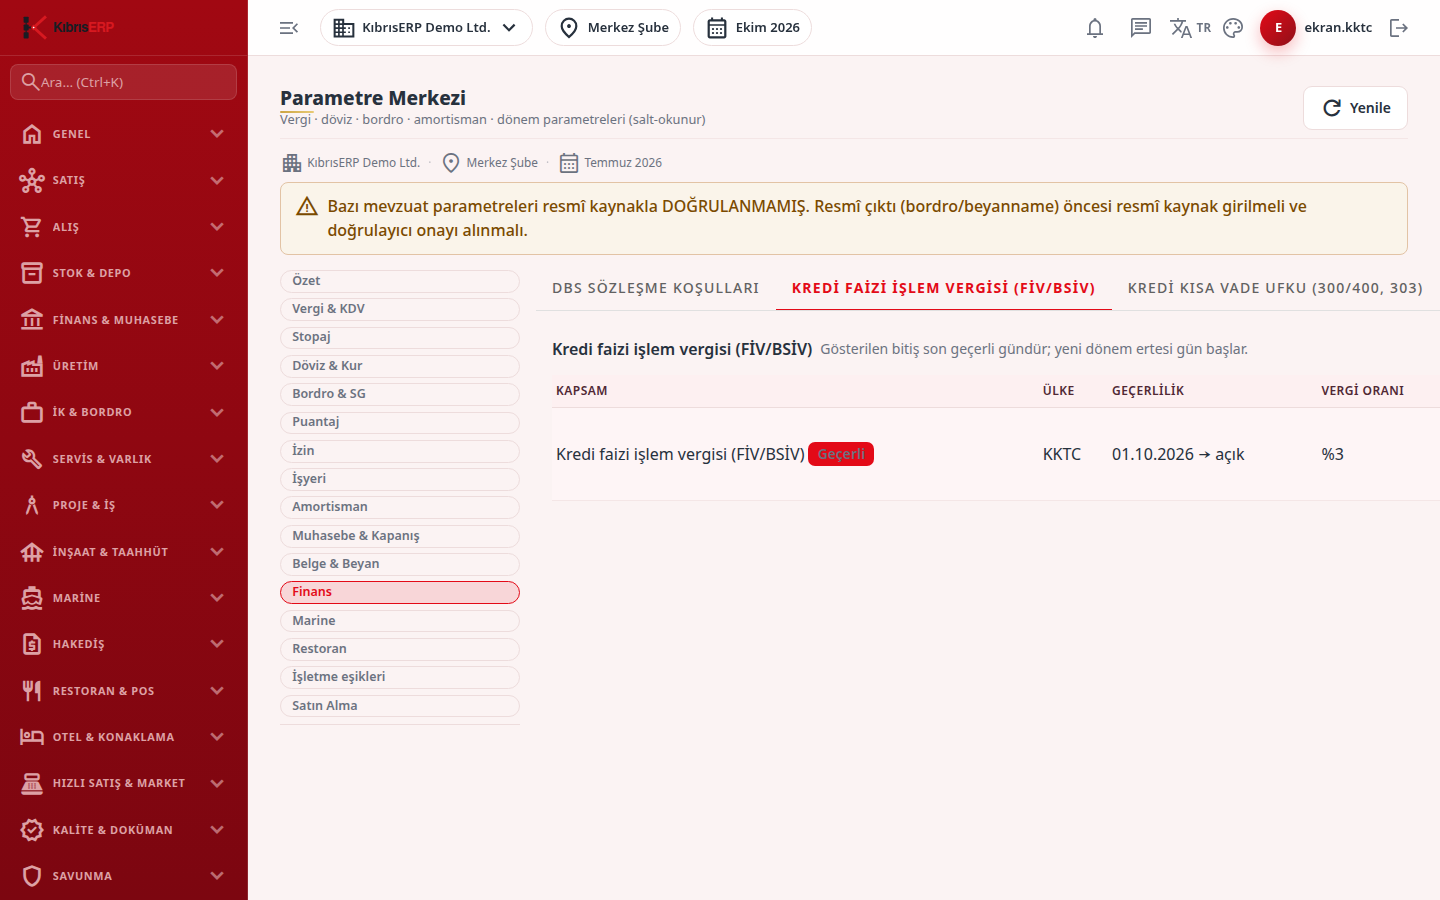The image size is (1440, 900).
Task: Open the GENEL home icon
Action: tap(32, 134)
